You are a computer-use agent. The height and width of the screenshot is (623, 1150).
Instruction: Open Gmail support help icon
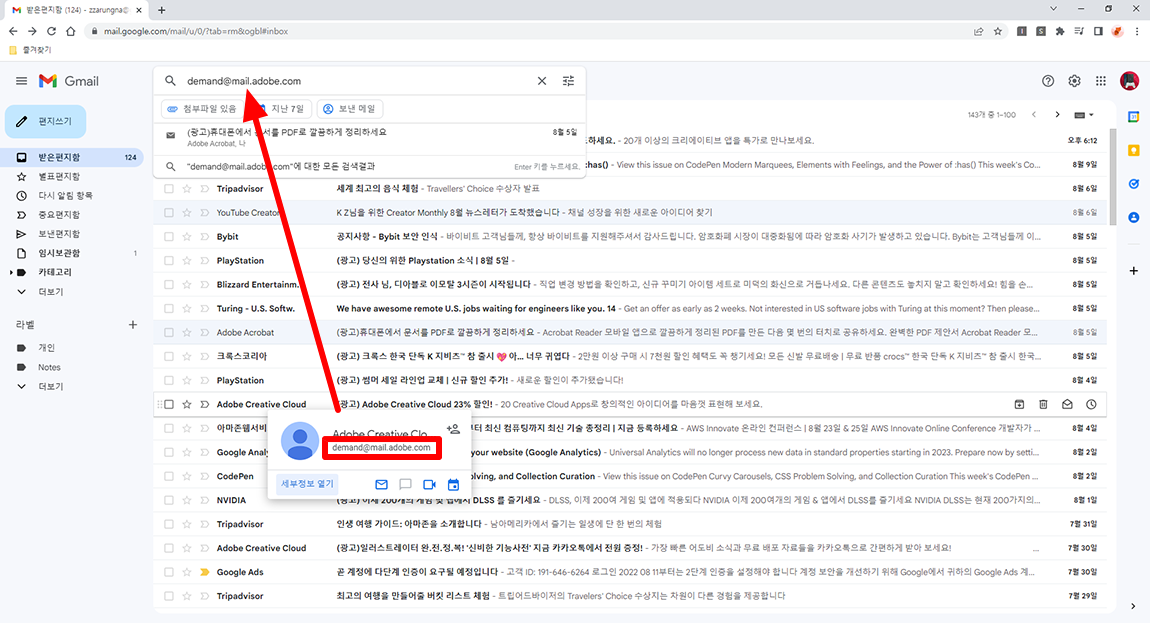tap(1048, 81)
